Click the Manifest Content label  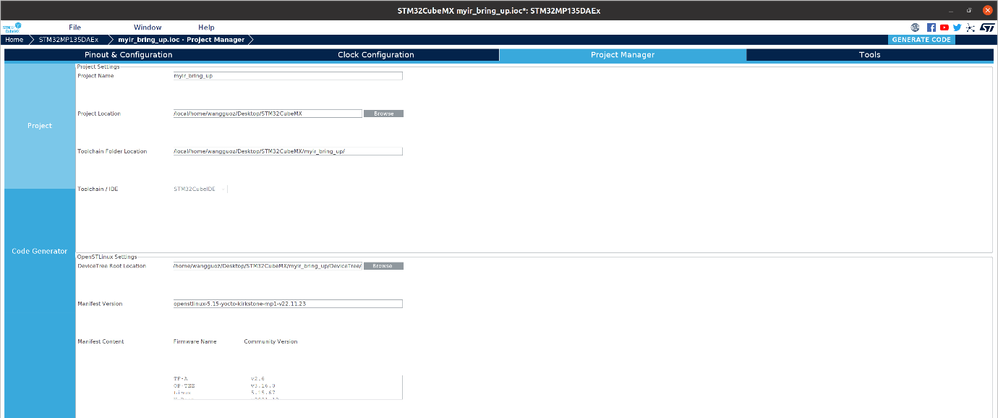101,342
